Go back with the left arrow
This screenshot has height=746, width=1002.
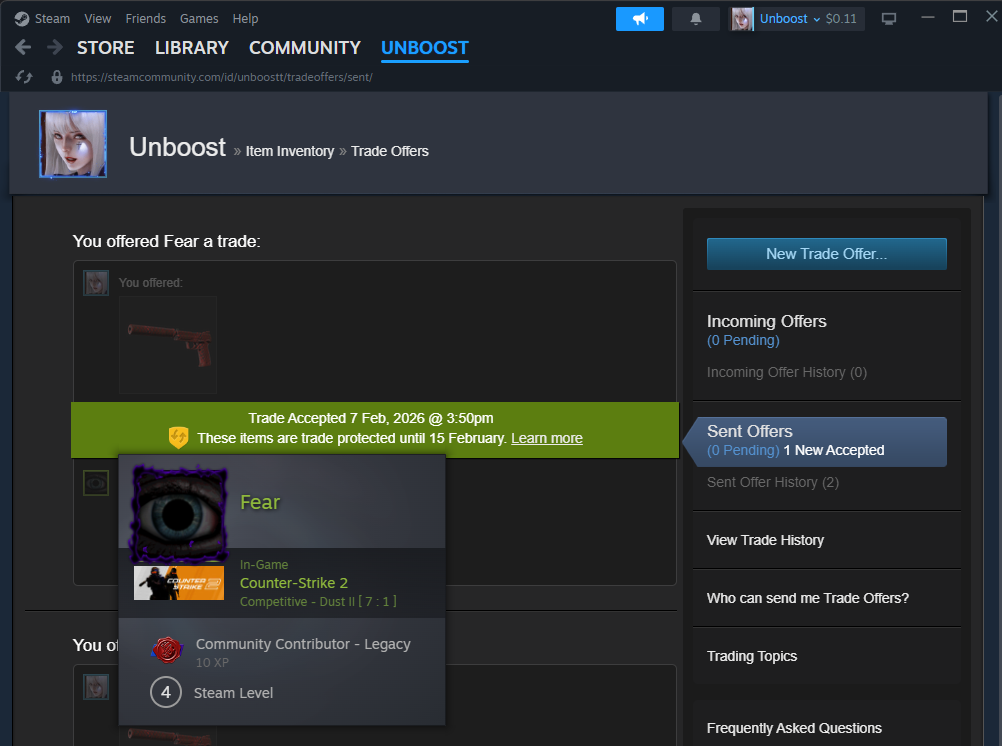pyautogui.click(x=23, y=47)
